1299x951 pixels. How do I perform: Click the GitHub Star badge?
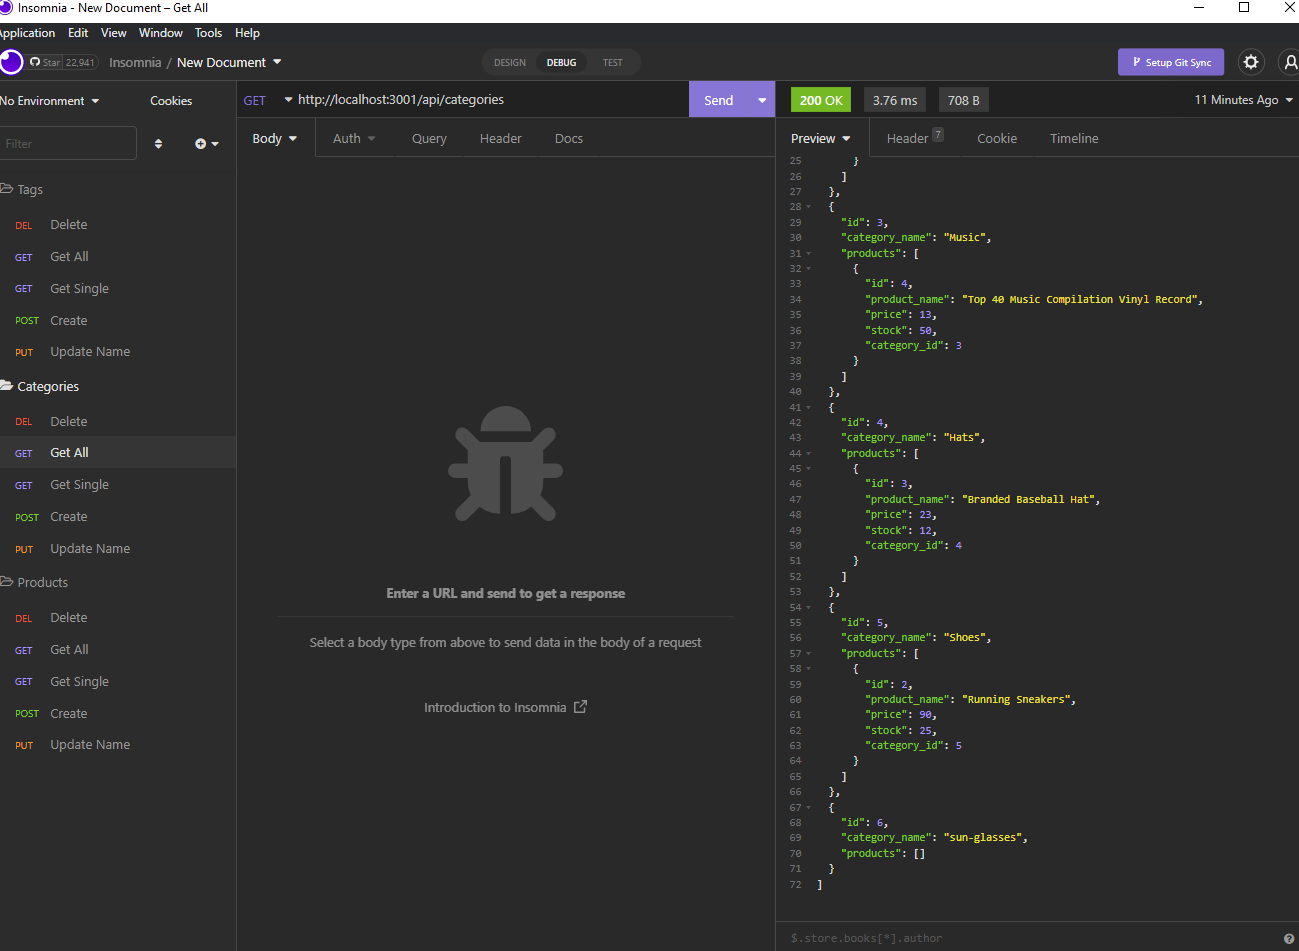point(62,62)
